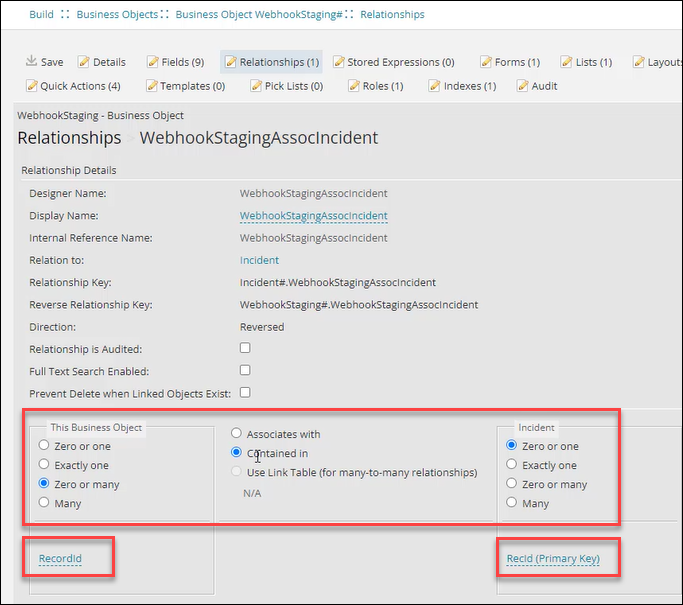
Task: Open Indexes (1) section
Action: coord(462,86)
